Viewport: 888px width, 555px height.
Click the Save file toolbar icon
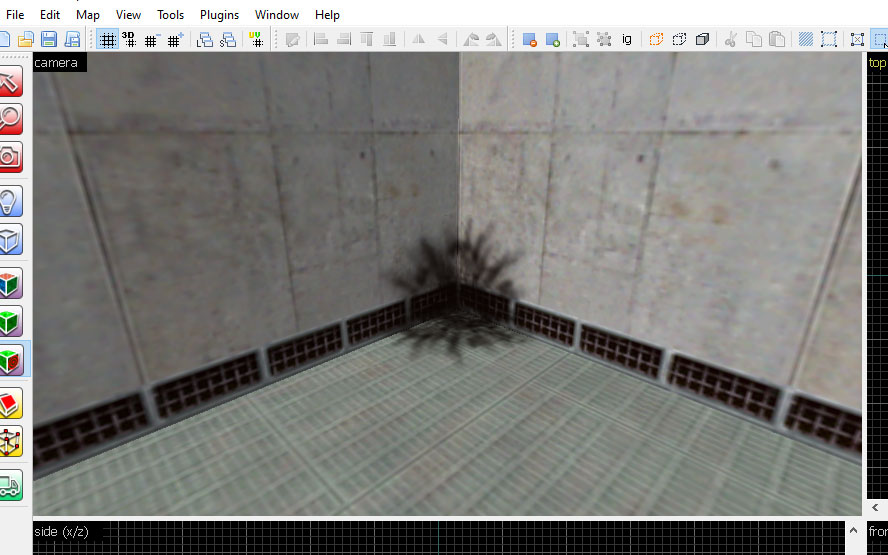point(49,40)
